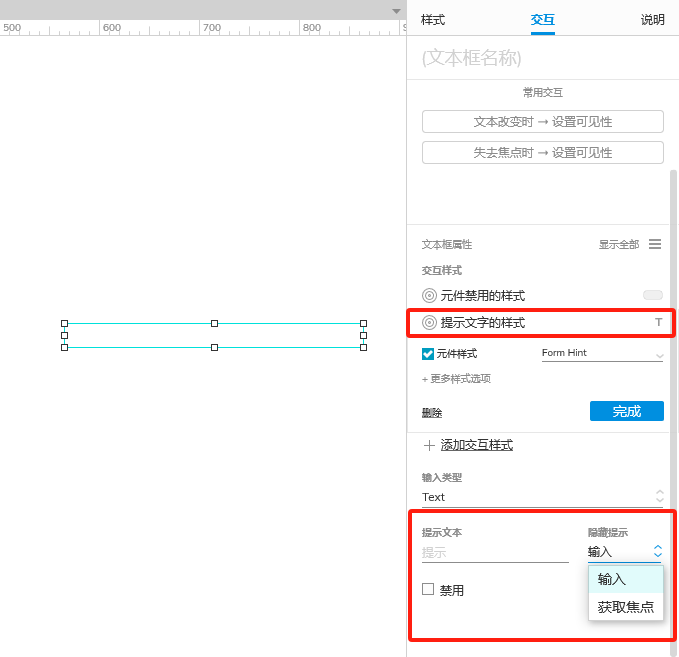
Task: Click the plus icon before 添加交互样式
Action: point(429,445)
